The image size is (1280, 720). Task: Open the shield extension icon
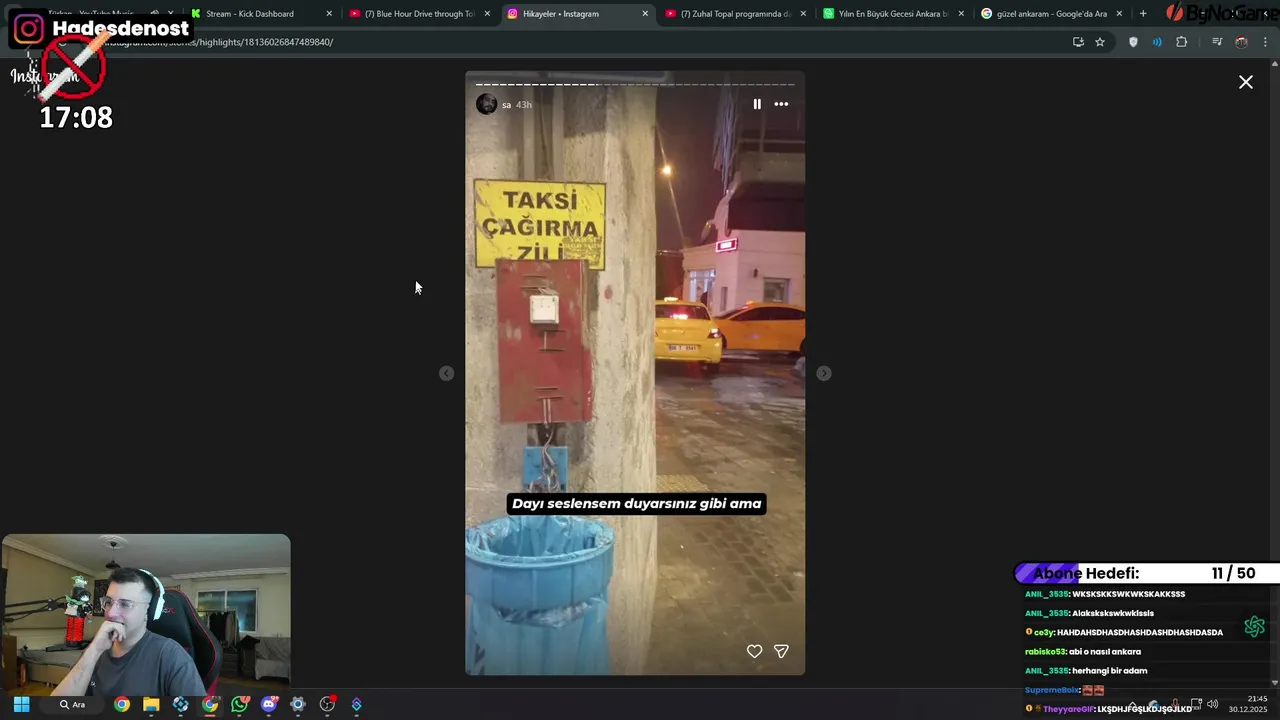click(1133, 42)
